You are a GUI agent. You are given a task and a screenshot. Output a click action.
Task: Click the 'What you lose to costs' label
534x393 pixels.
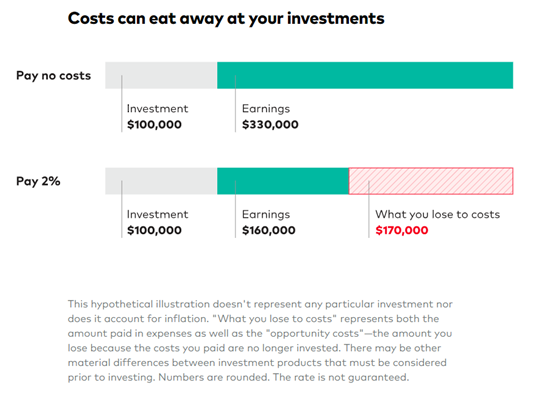tap(438, 214)
